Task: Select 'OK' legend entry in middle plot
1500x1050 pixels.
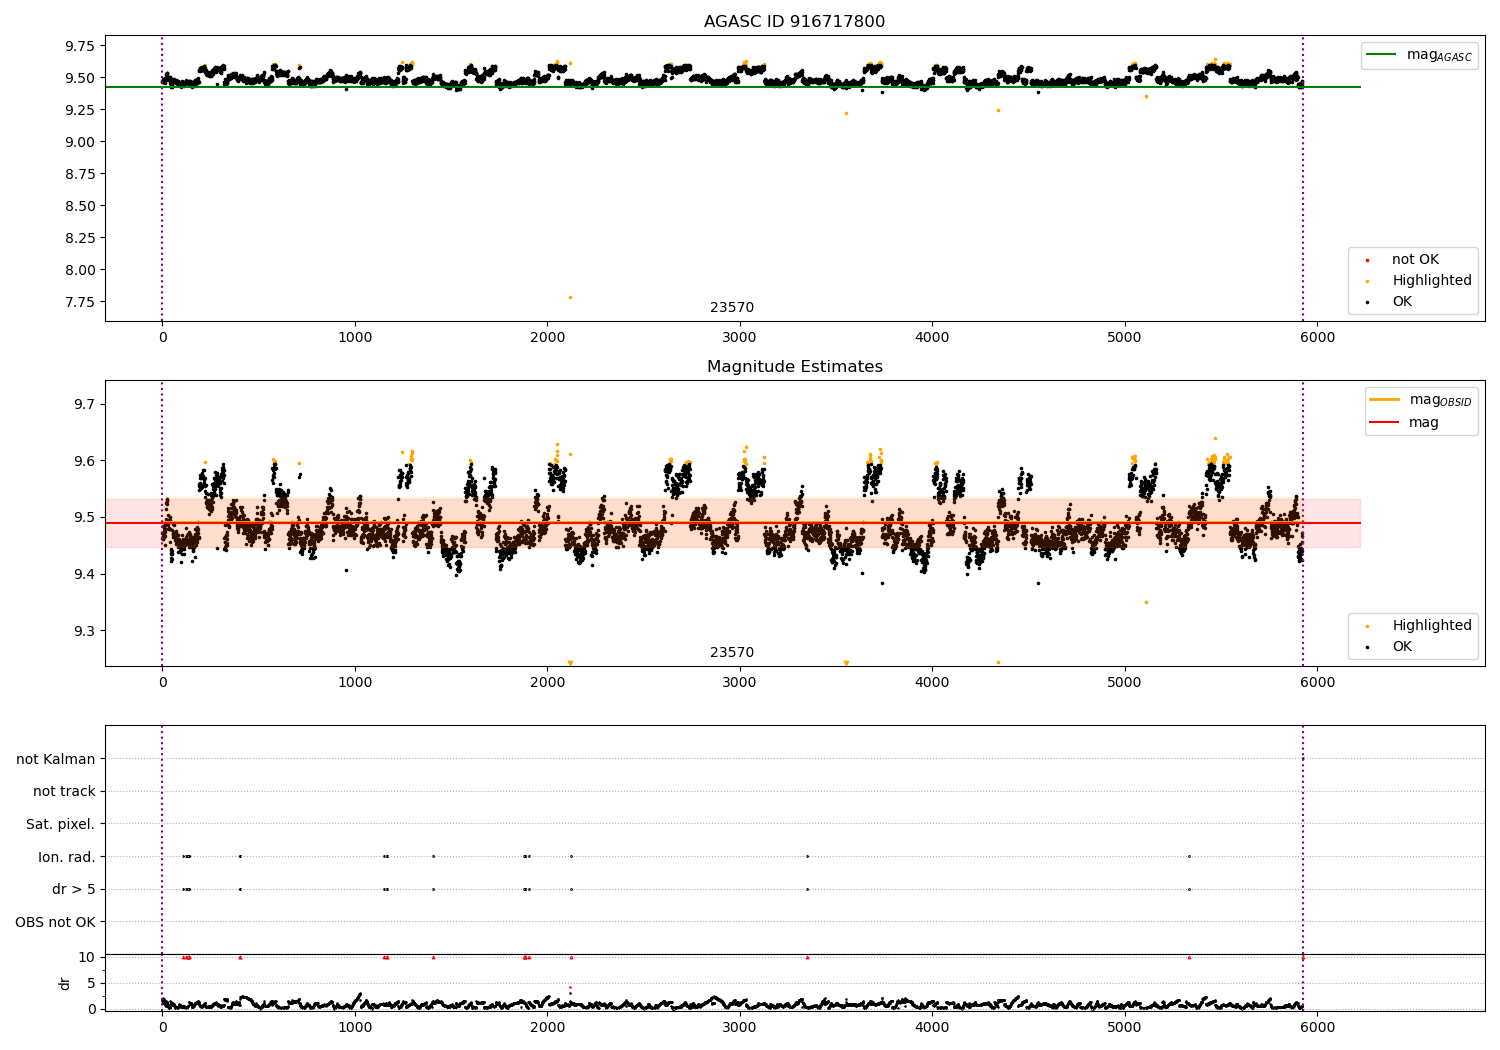Action: pyautogui.click(x=1390, y=647)
